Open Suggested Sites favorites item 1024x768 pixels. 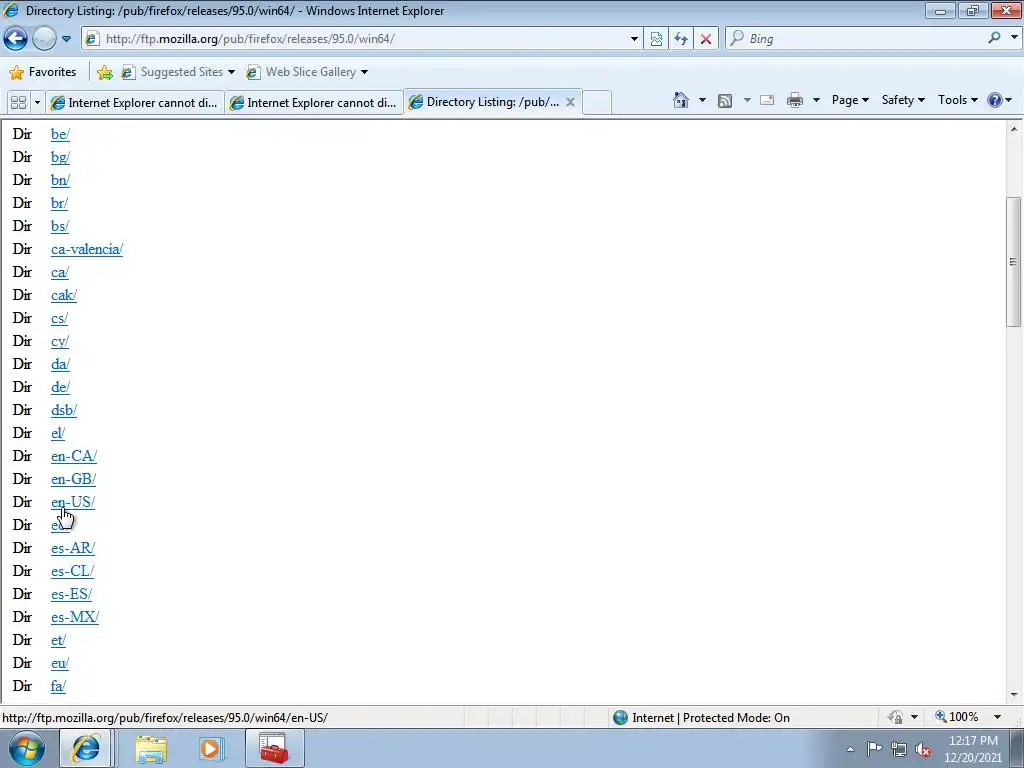[x=178, y=72]
